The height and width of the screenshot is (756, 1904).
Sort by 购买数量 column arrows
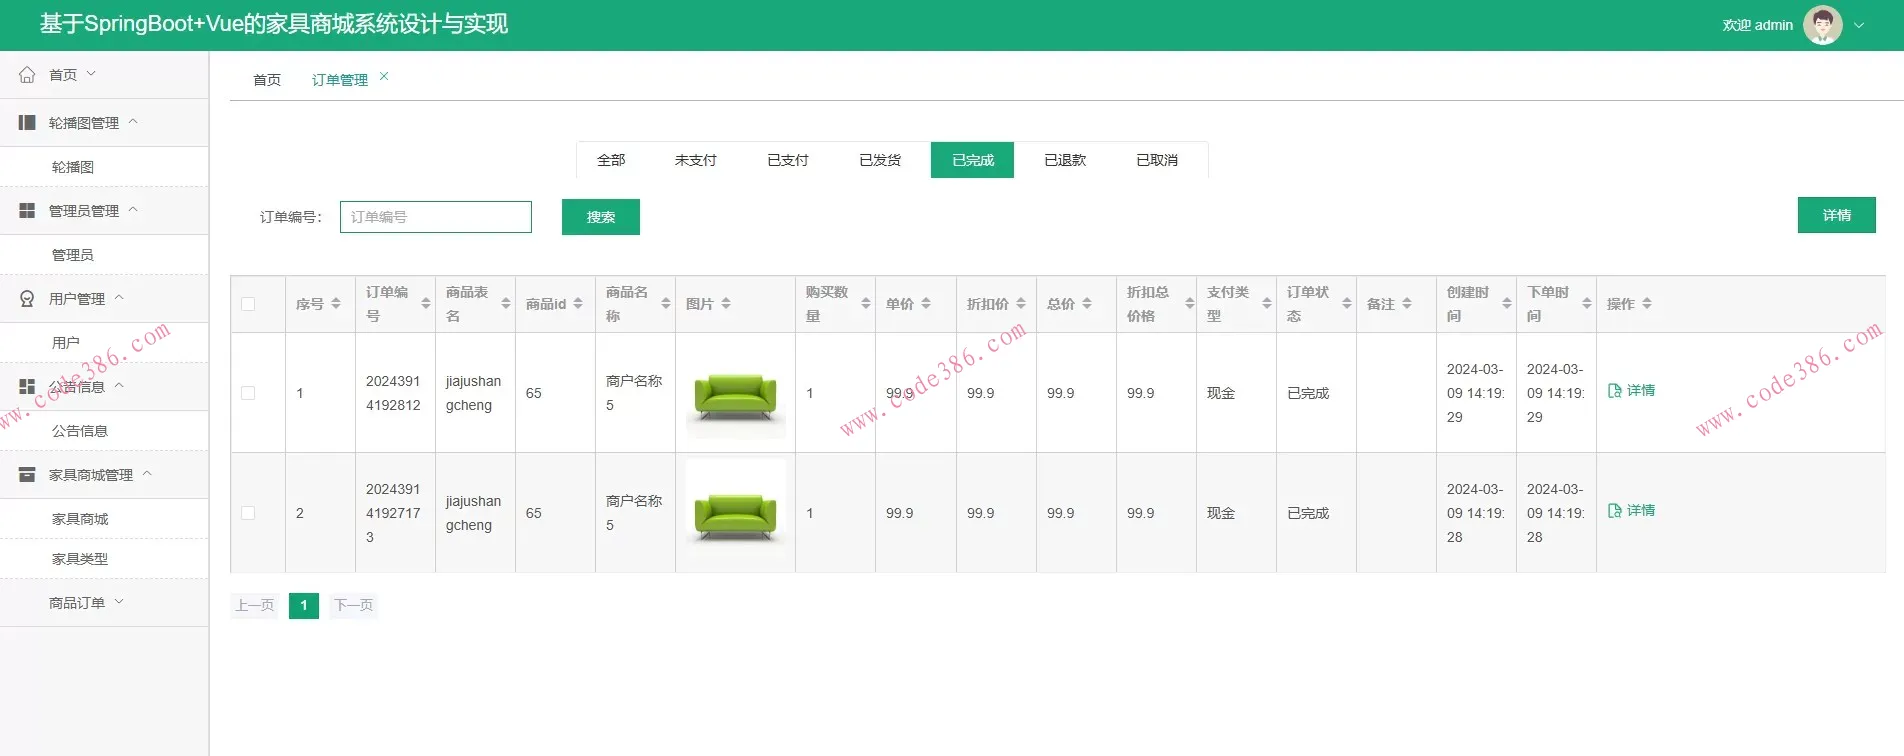click(x=866, y=303)
